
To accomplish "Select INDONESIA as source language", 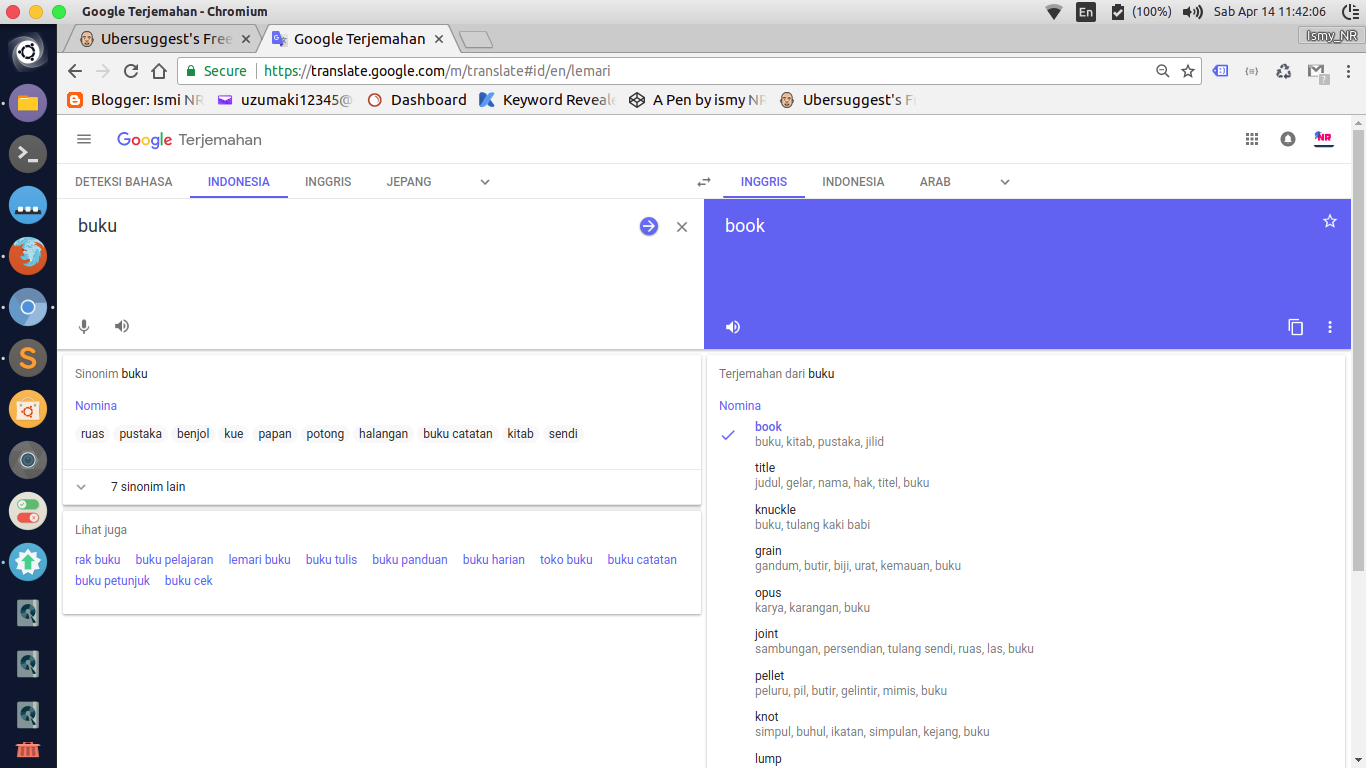I will pyautogui.click(x=239, y=182).
